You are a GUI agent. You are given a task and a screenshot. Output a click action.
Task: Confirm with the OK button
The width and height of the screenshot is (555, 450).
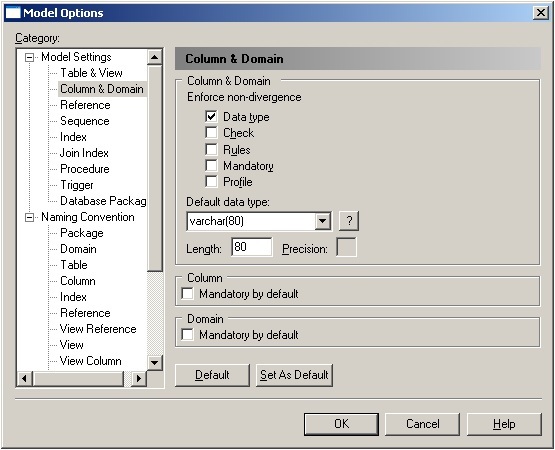(341, 424)
